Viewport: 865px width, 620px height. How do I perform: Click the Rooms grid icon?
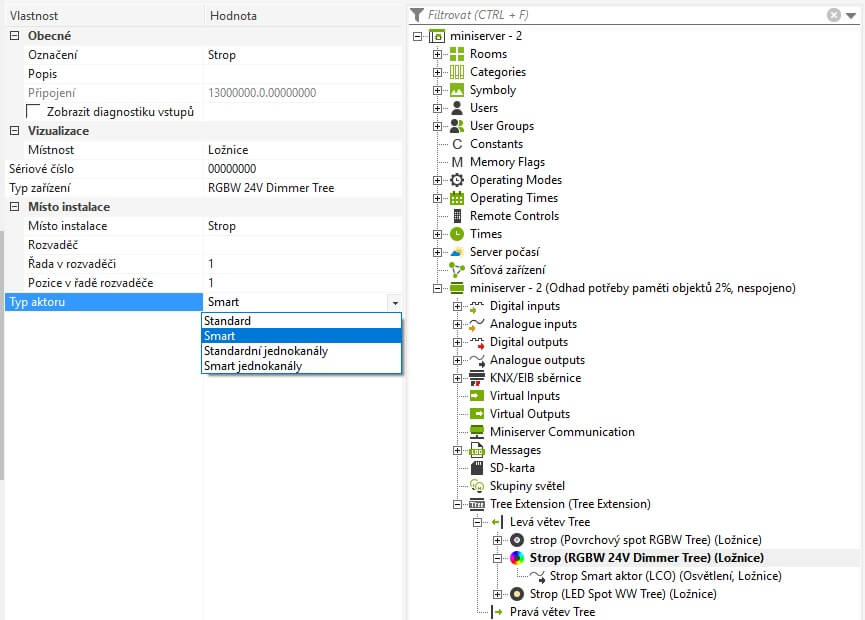coord(457,54)
